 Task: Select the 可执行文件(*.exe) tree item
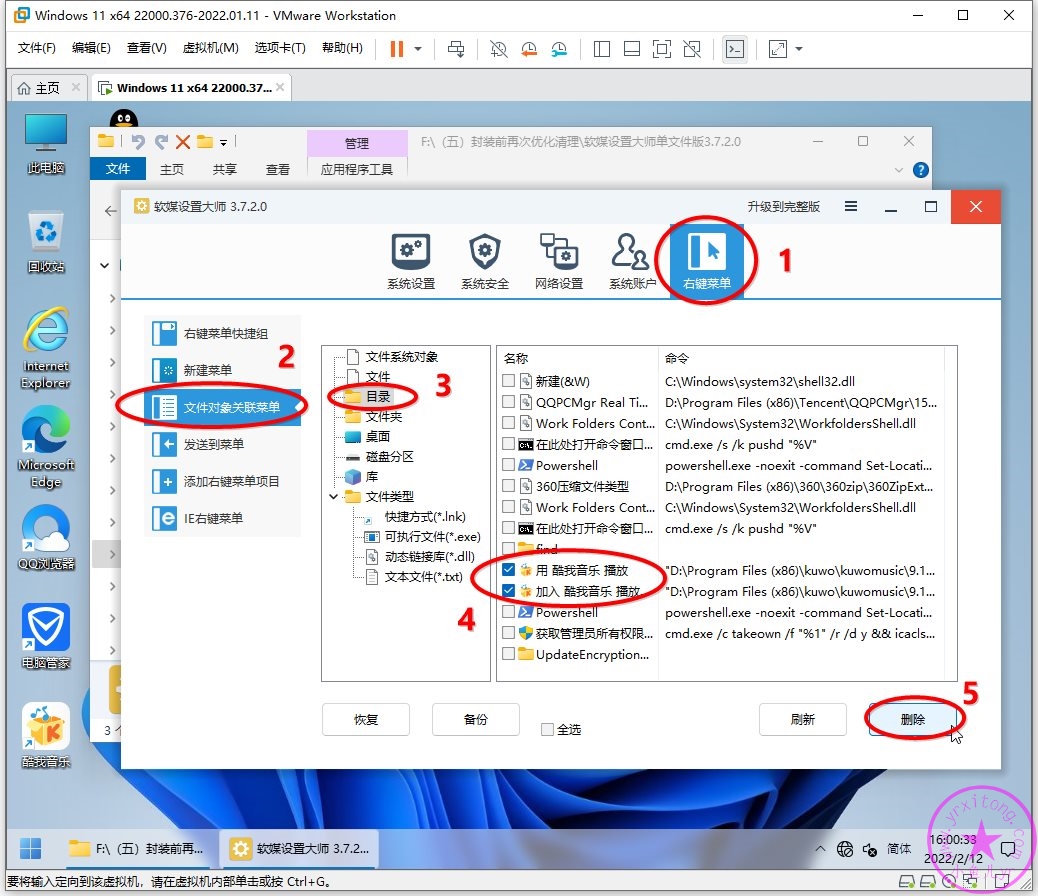(x=432, y=536)
